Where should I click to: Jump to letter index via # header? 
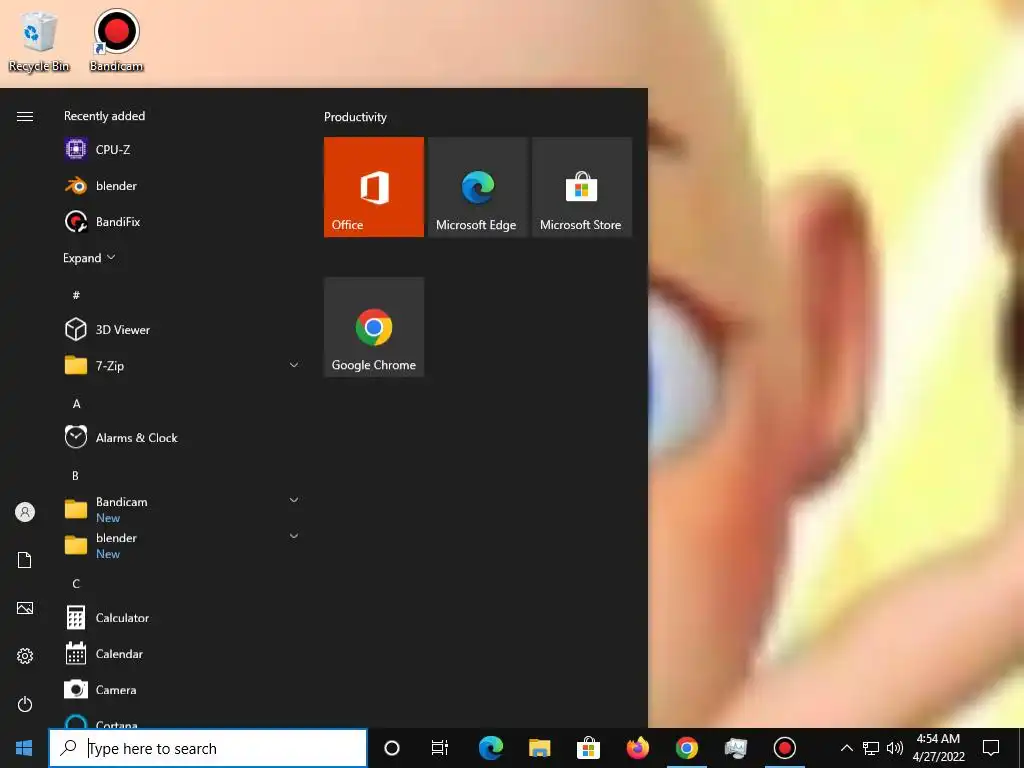pyautogui.click(x=76, y=295)
